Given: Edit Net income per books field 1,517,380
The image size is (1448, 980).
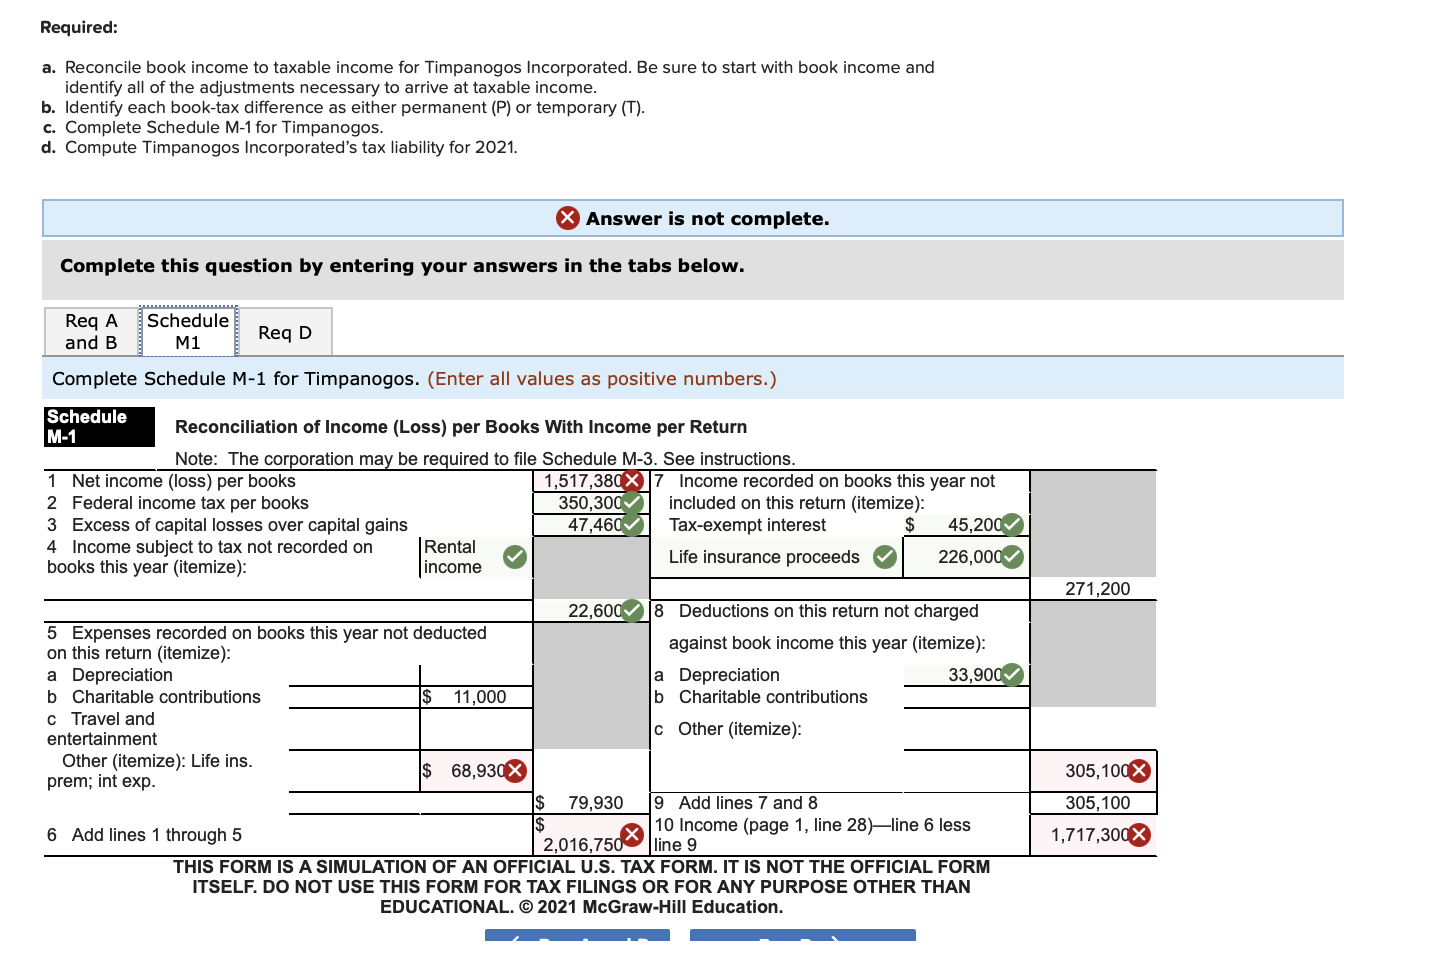Looking at the screenshot, I should (x=591, y=481).
